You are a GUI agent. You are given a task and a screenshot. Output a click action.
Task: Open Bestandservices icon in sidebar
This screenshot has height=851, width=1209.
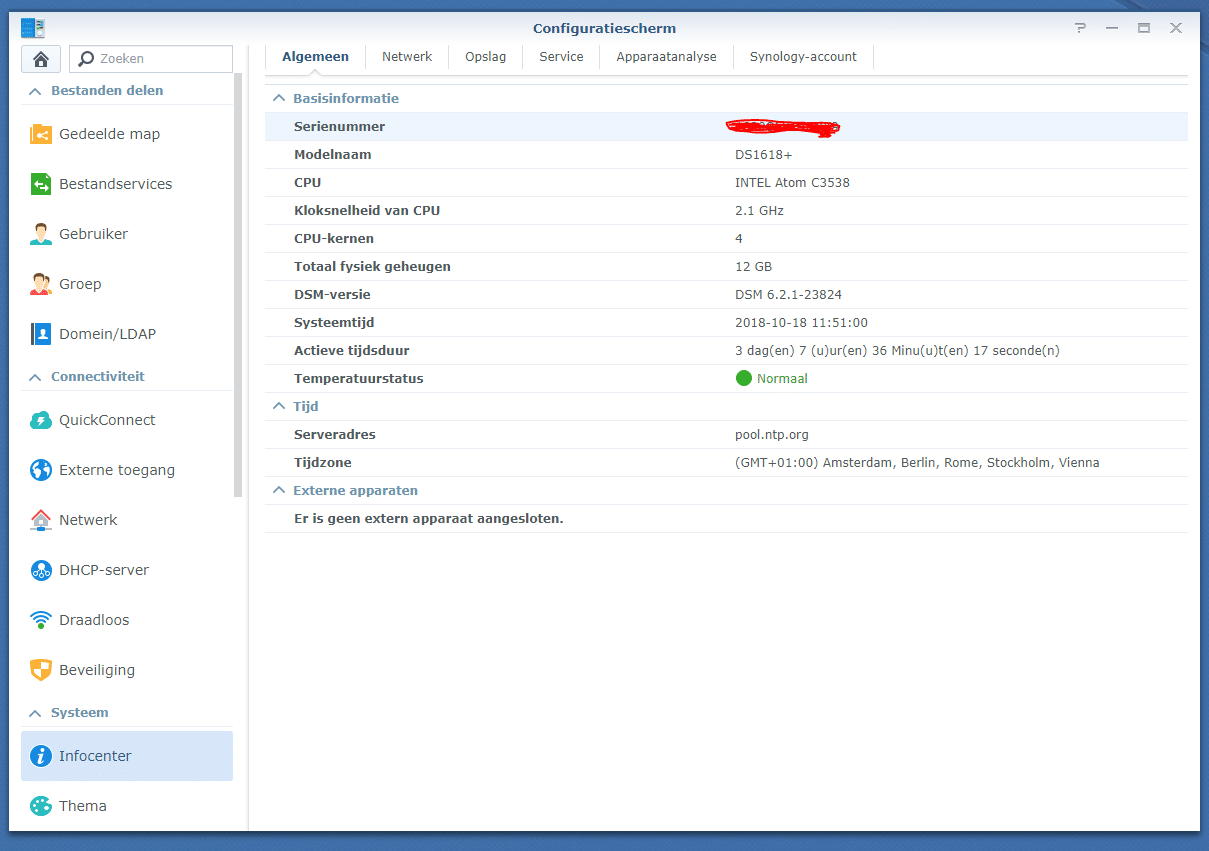coord(41,184)
